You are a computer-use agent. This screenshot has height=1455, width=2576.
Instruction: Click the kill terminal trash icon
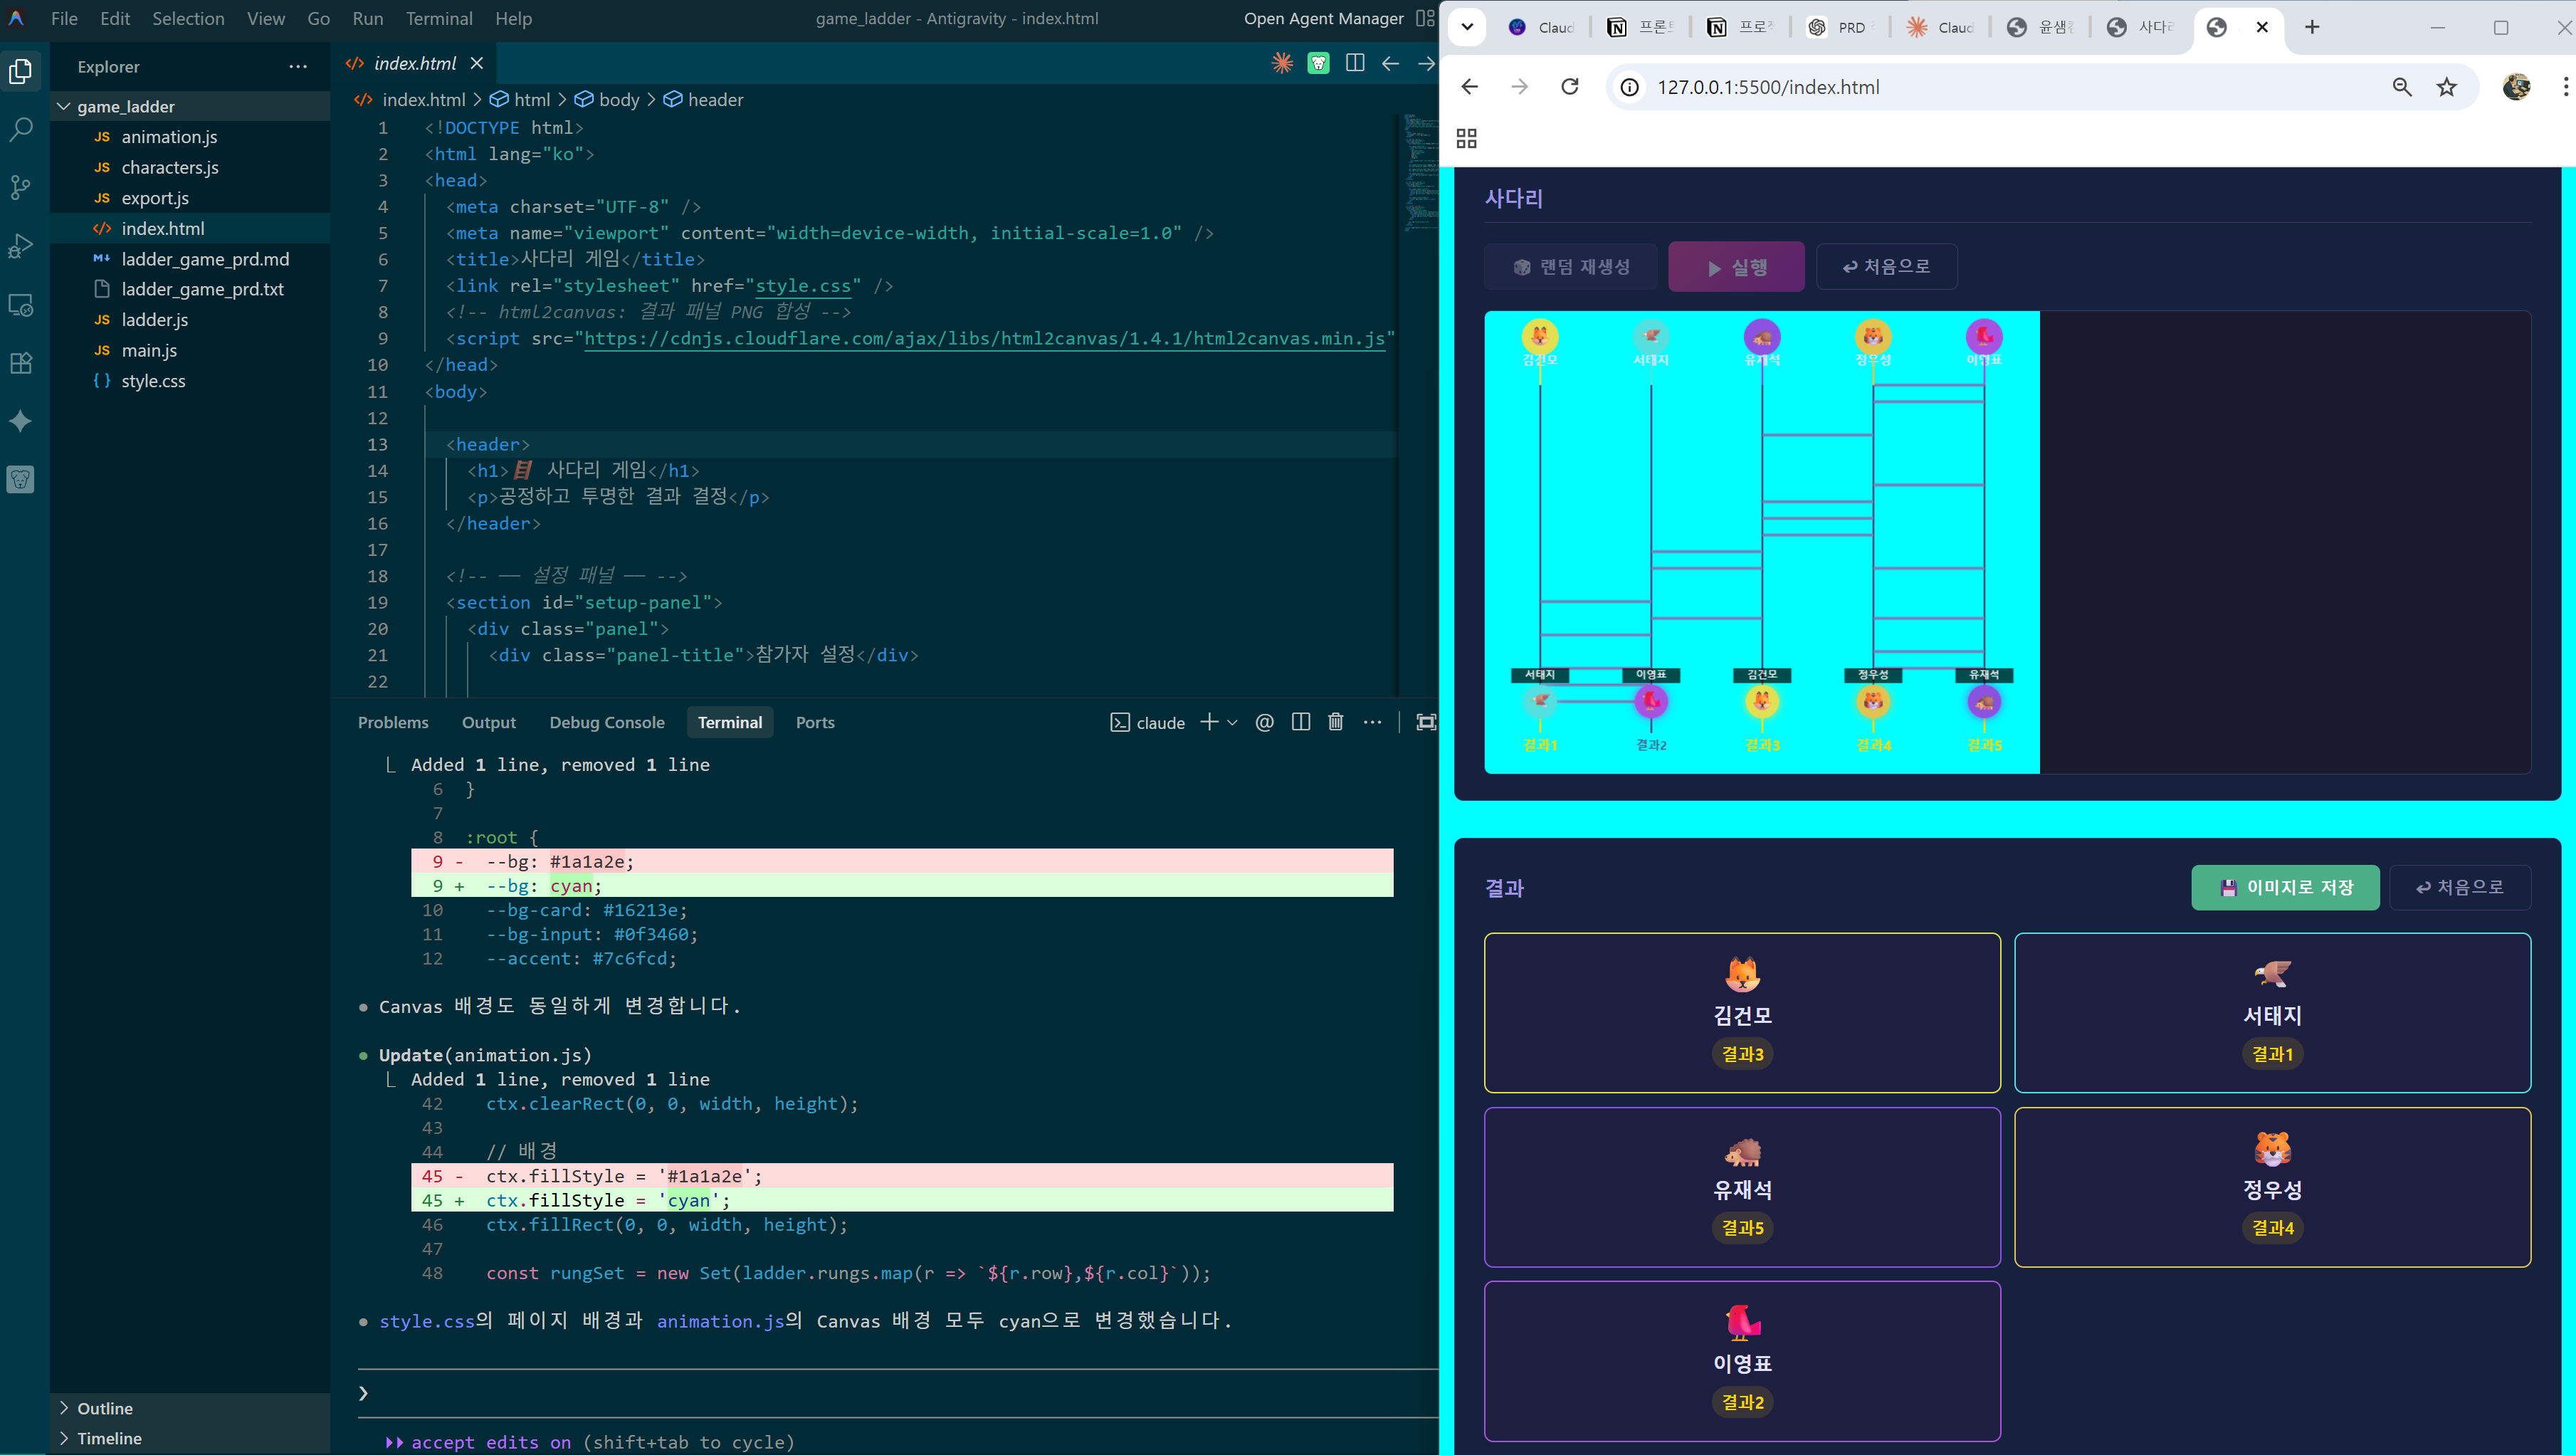(1335, 722)
